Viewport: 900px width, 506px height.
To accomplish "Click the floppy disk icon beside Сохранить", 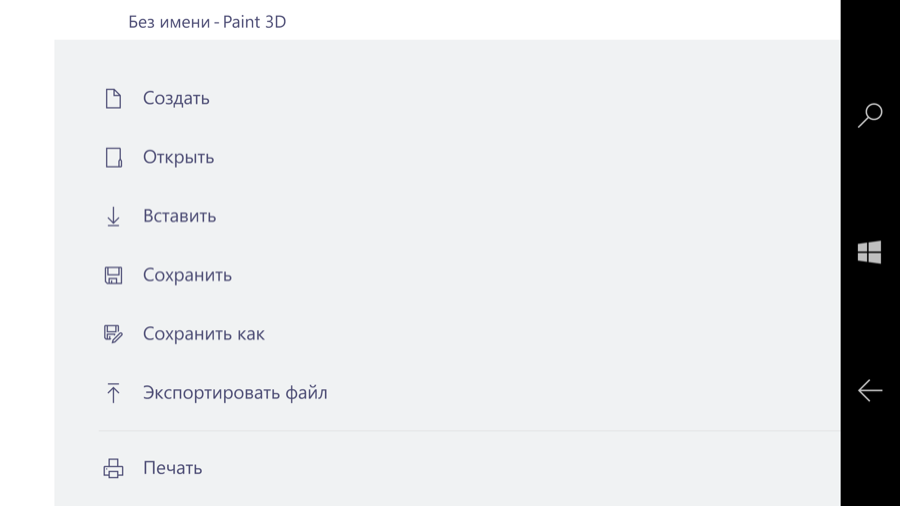I will [113, 275].
